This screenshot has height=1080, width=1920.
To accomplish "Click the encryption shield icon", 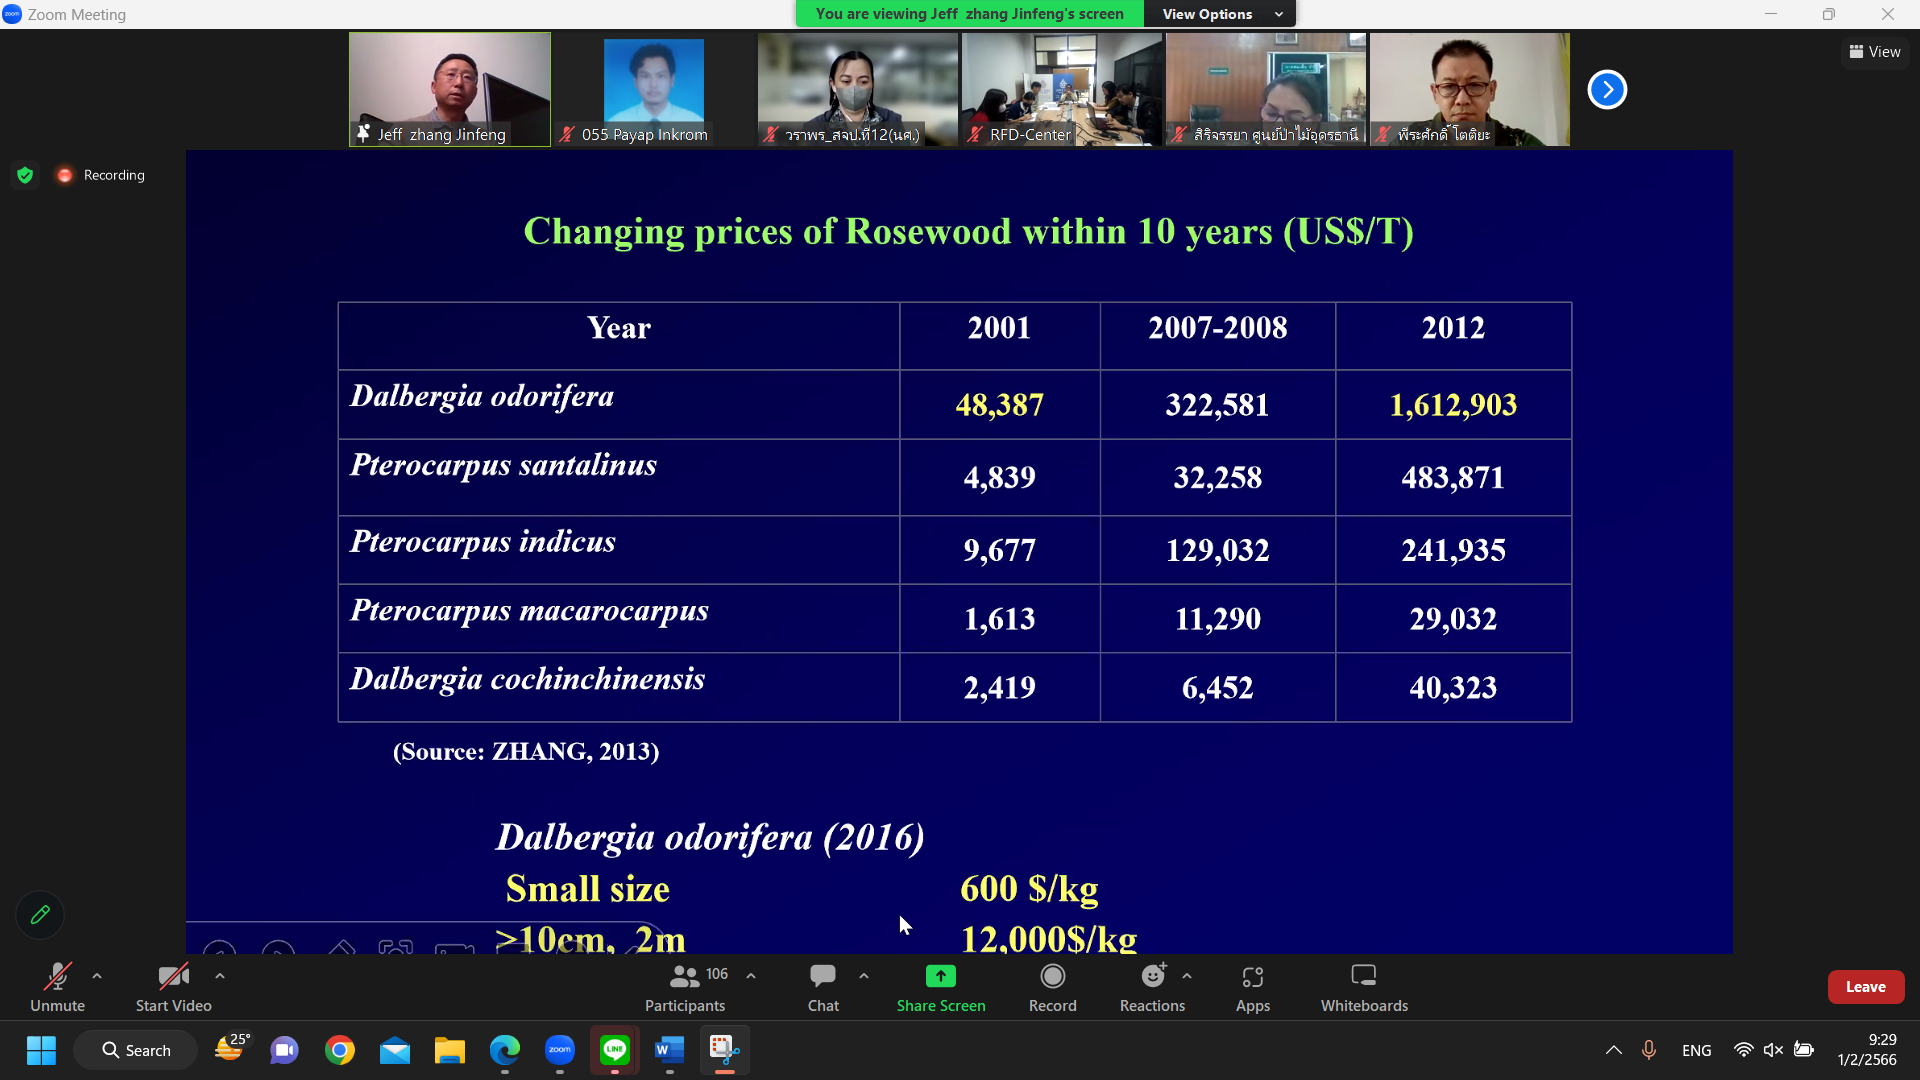I will 26,175.
